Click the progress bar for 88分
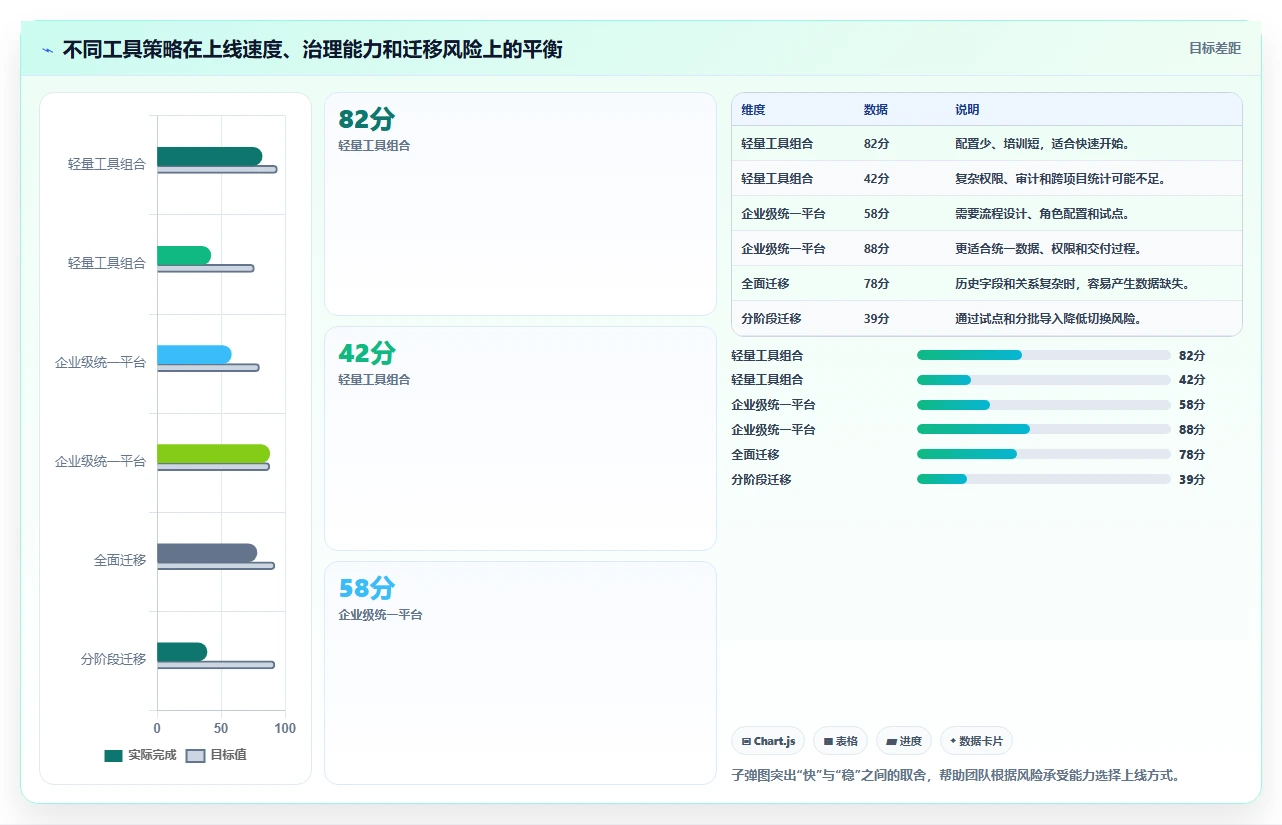The image size is (1282, 825). 1043,429
